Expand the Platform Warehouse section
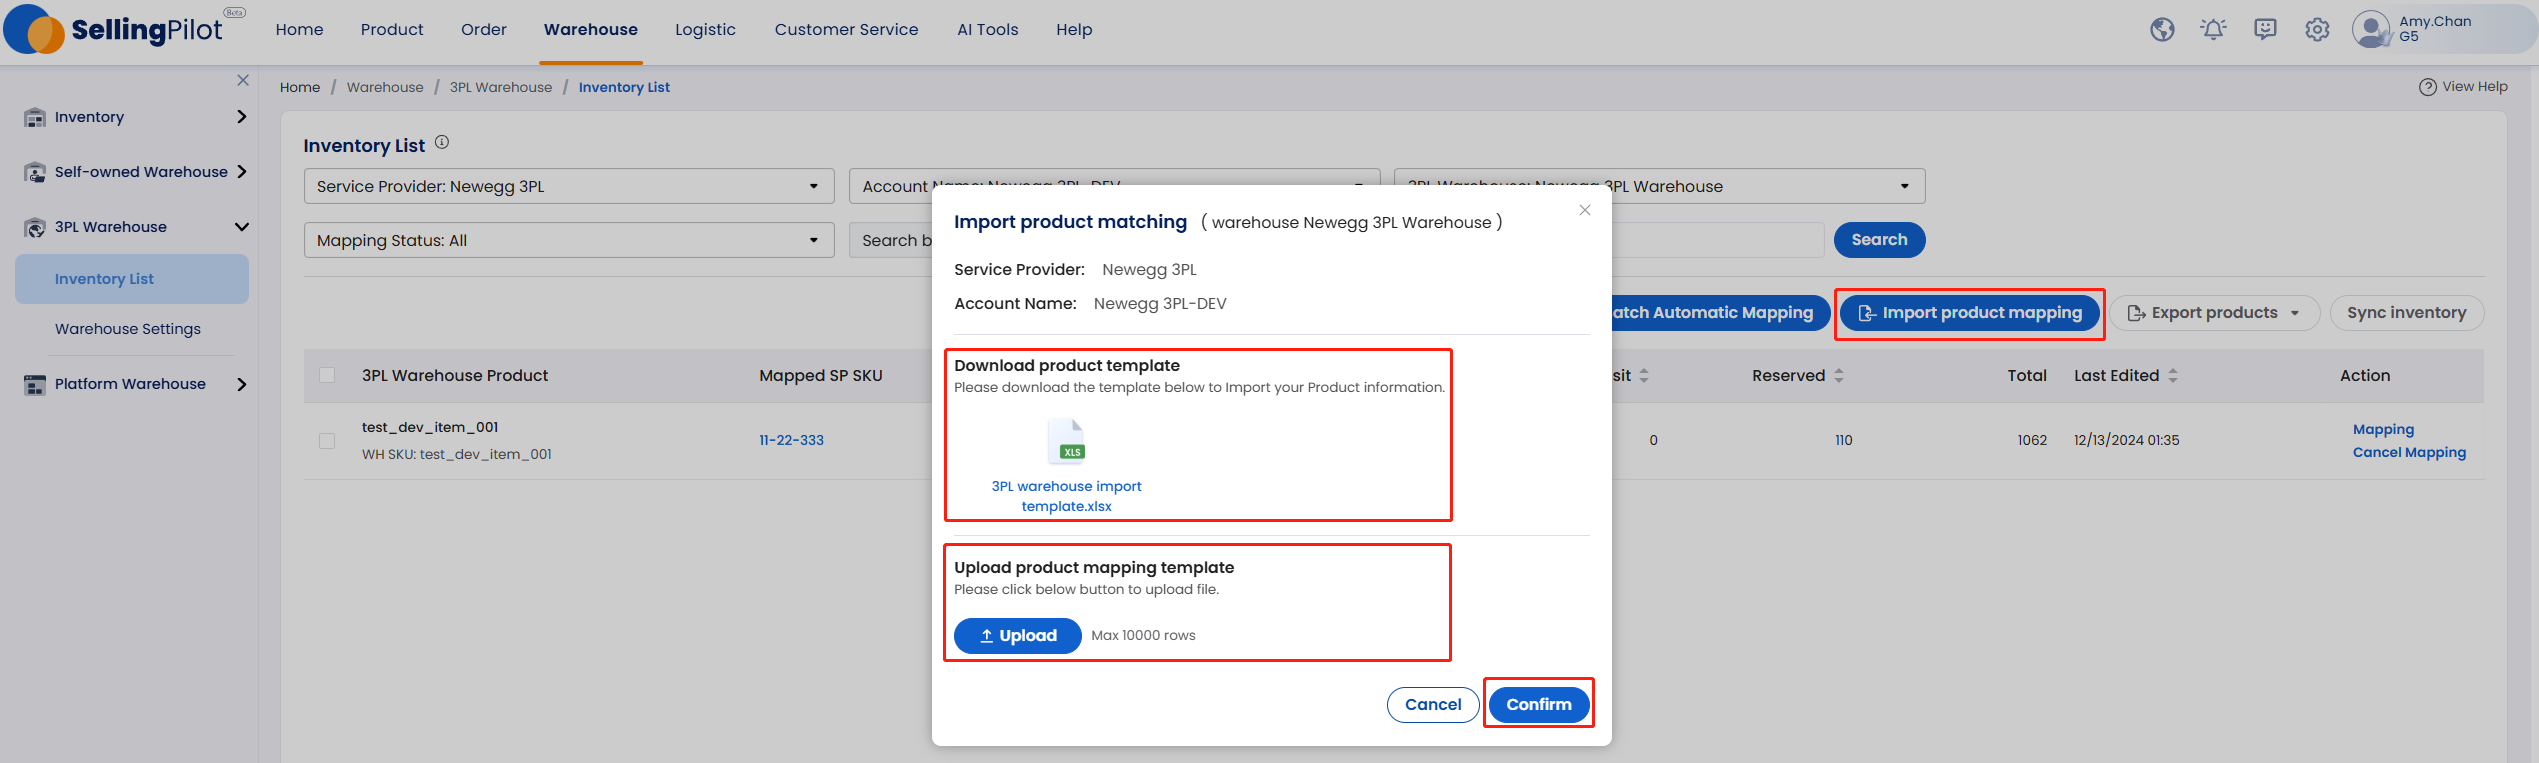The height and width of the screenshot is (763, 2539). coord(241,384)
